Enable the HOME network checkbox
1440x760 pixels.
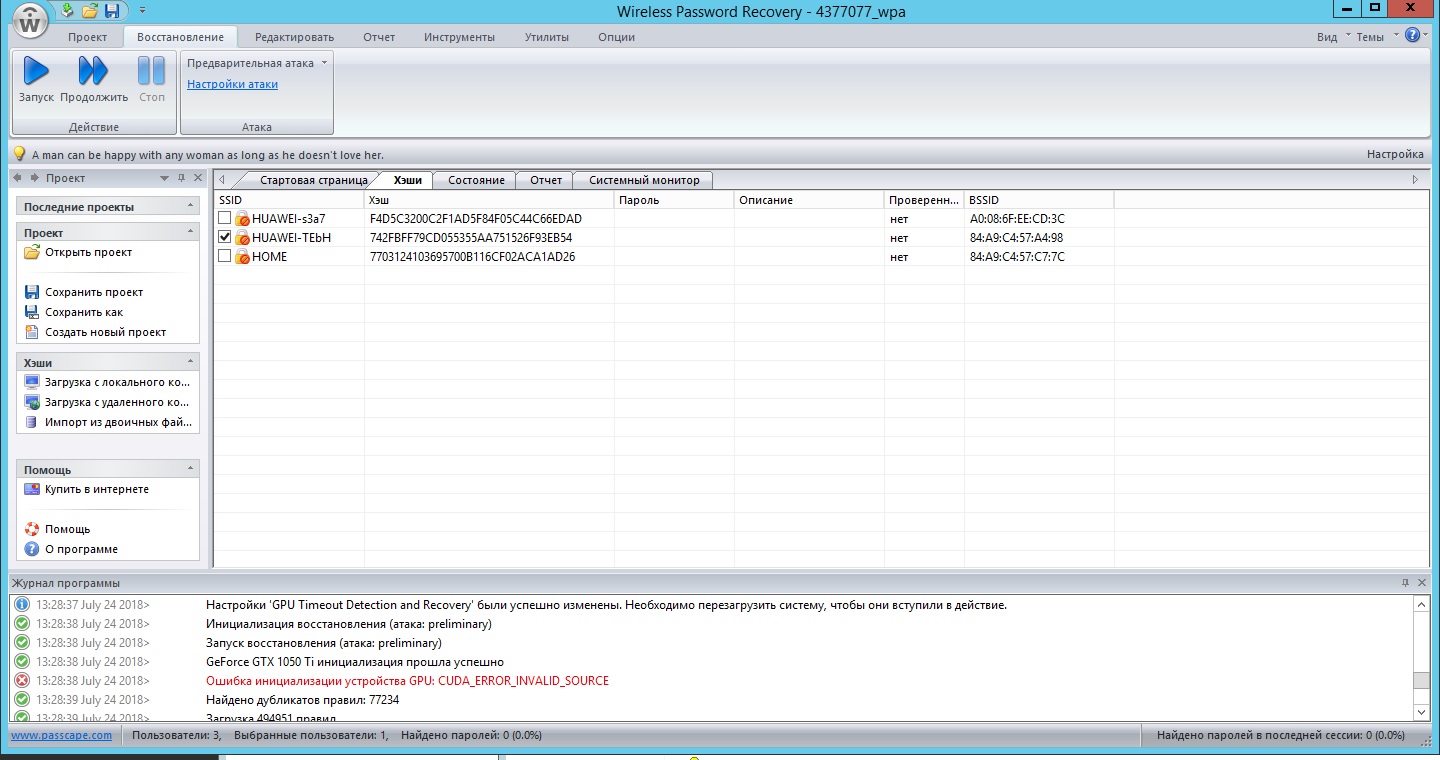(225, 256)
